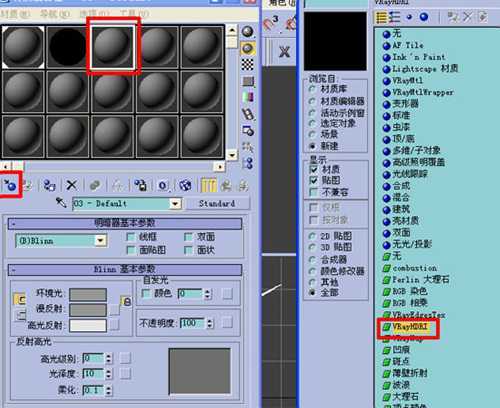Click the eyedropper pick material icon

[x=61, y=202]
